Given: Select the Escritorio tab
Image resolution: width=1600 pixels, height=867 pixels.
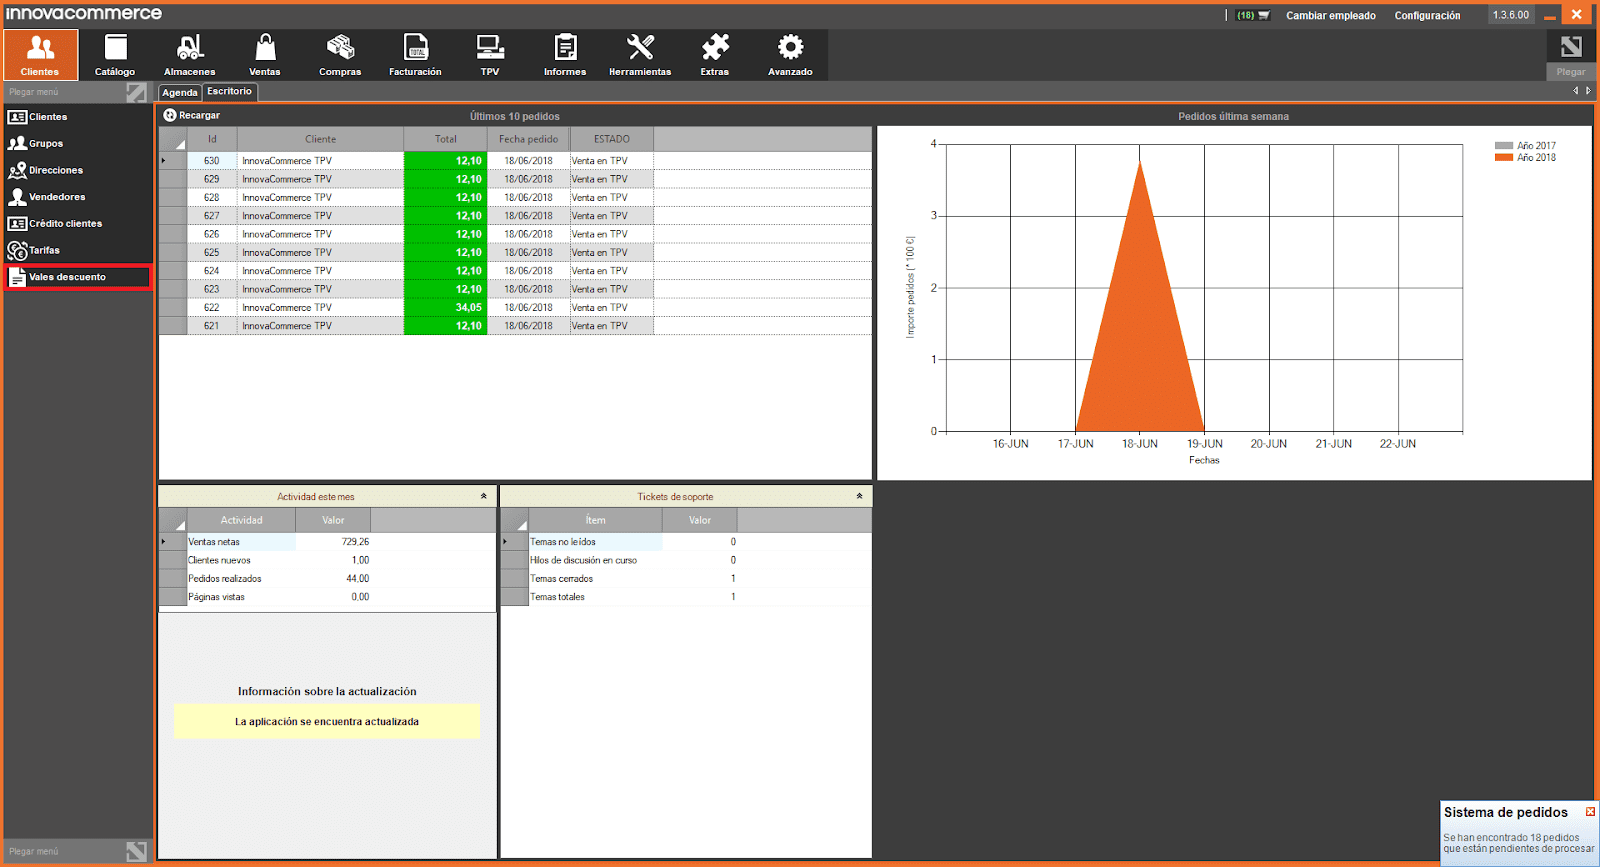Looking at the screenshot, I should (x=230, y=92).
